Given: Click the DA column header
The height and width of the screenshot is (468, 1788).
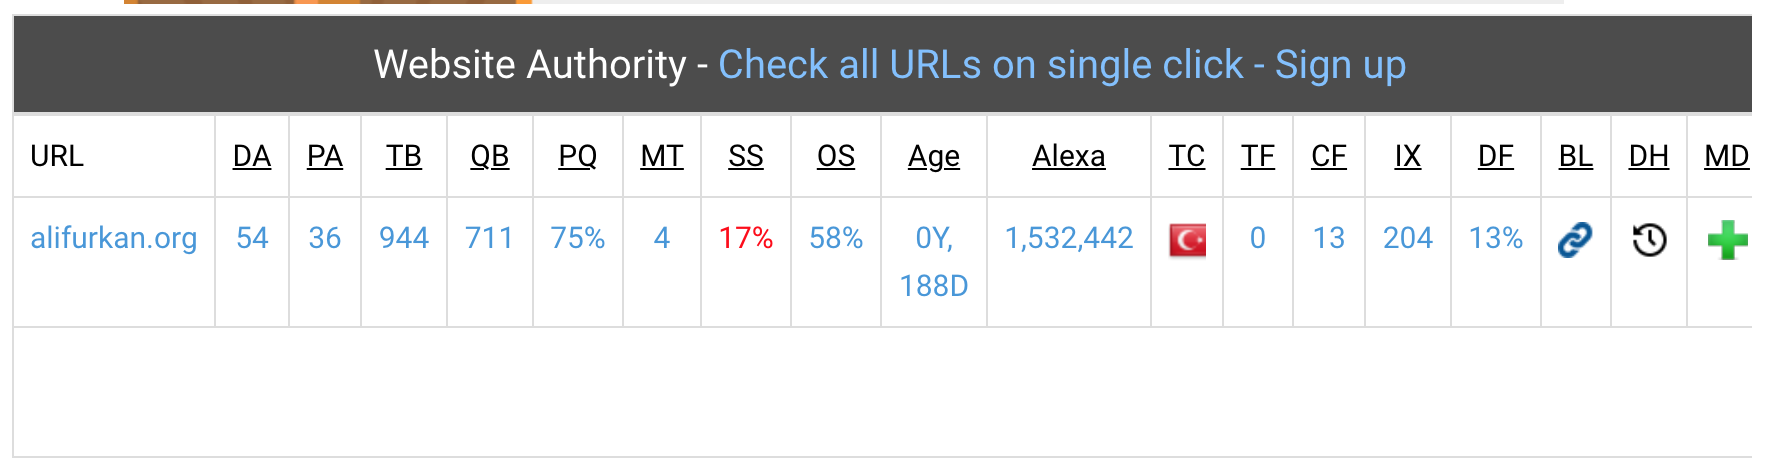Looking at the screenshot, I should [252, 156].
